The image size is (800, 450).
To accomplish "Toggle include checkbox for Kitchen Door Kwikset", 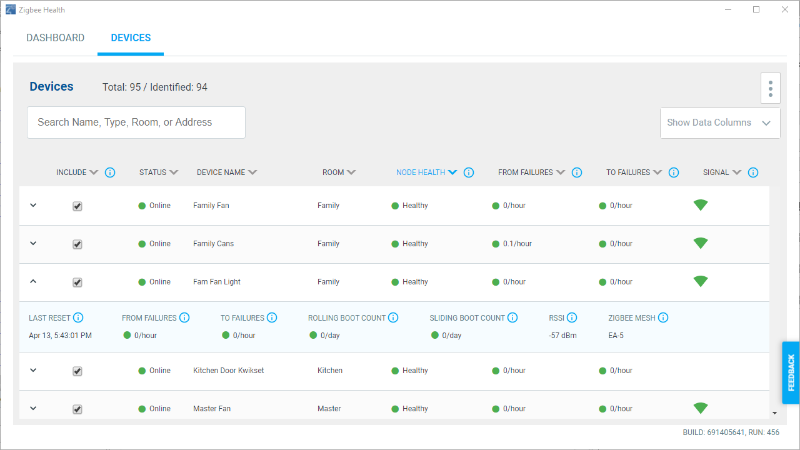I will pyautogui.click(x=77, y=371).
